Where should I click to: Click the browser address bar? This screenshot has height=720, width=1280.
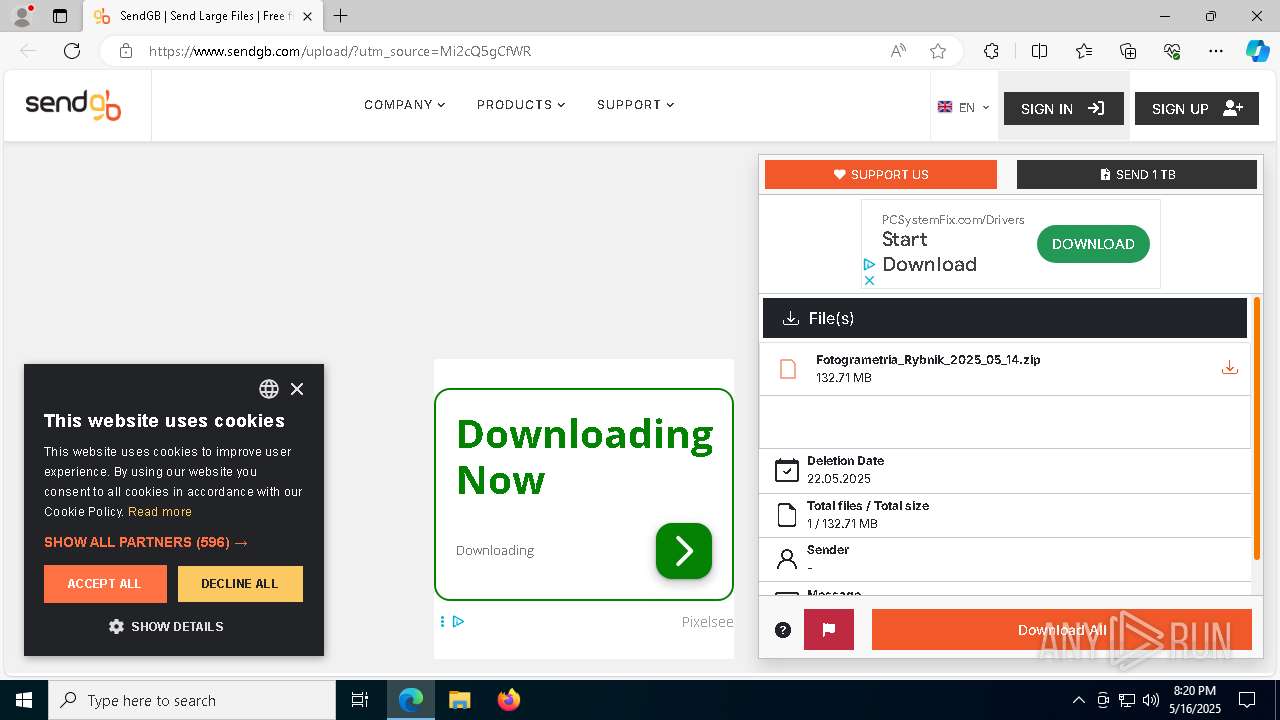click(500, 51)
